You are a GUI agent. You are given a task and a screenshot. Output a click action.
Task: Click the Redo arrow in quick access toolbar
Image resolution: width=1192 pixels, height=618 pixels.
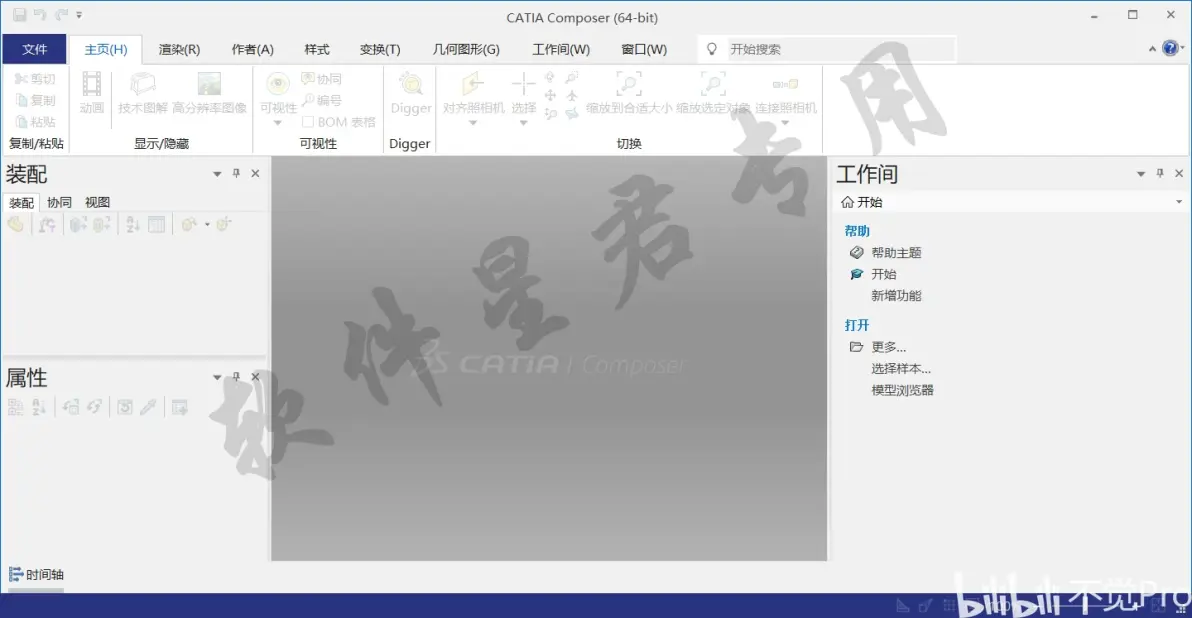point(61,14)
